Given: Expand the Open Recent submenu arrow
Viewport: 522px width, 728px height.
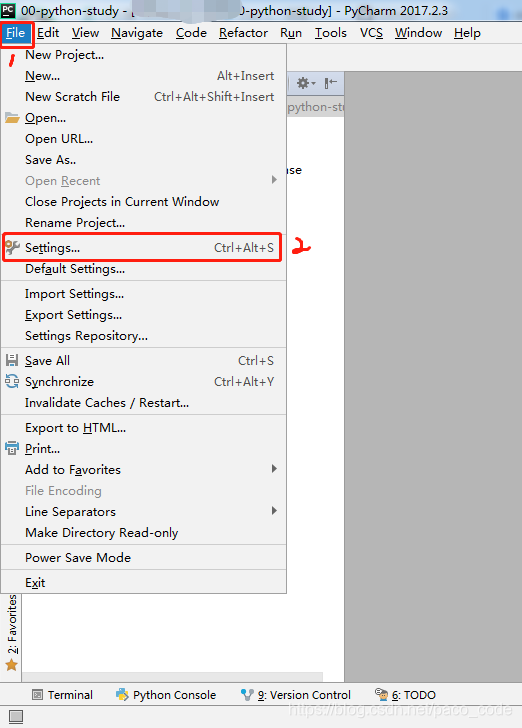Looking at the screenshot, I should [x=274, y=180].
